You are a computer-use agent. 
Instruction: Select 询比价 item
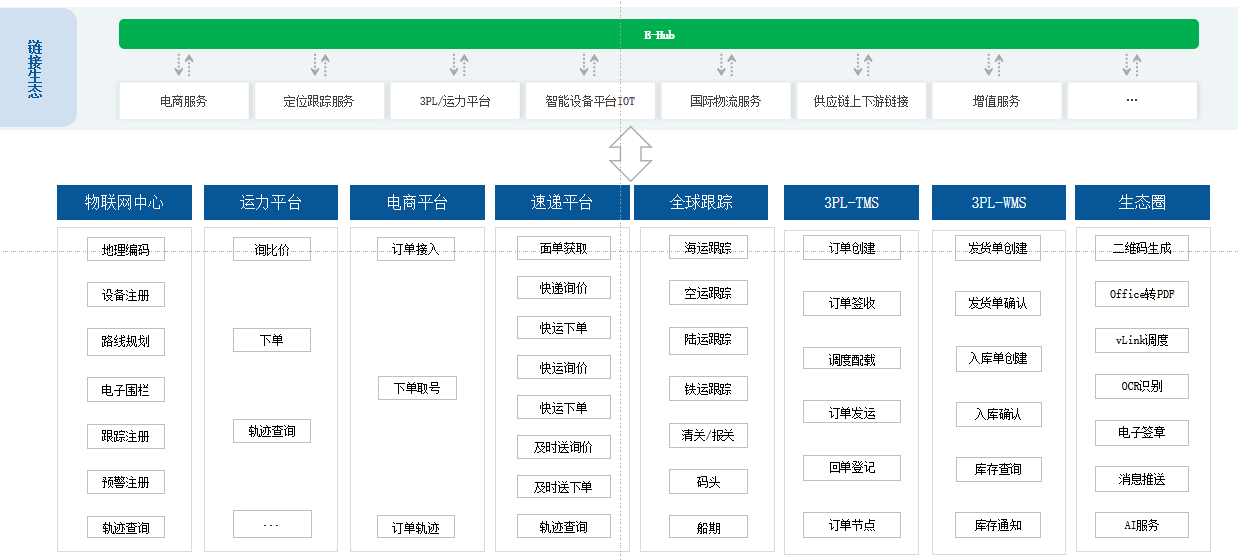tap(272, 249)
